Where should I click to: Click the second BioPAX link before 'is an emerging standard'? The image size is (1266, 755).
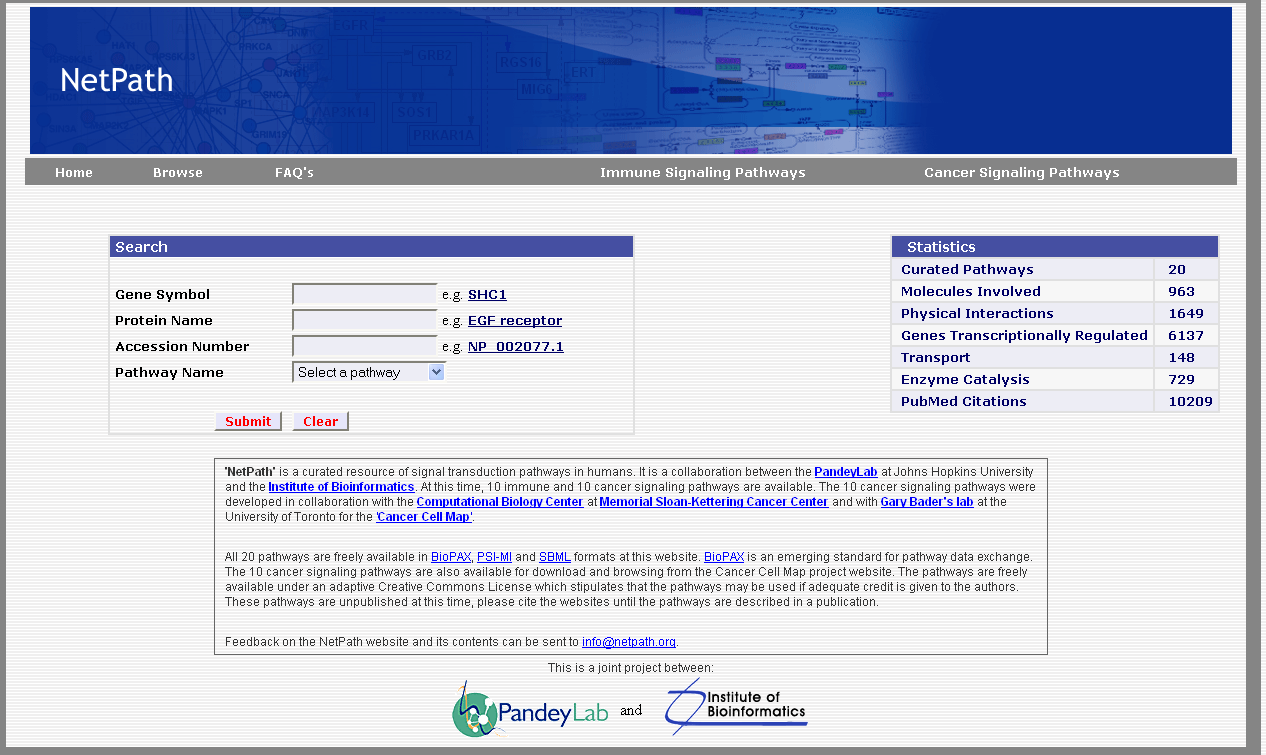point(724,557)
